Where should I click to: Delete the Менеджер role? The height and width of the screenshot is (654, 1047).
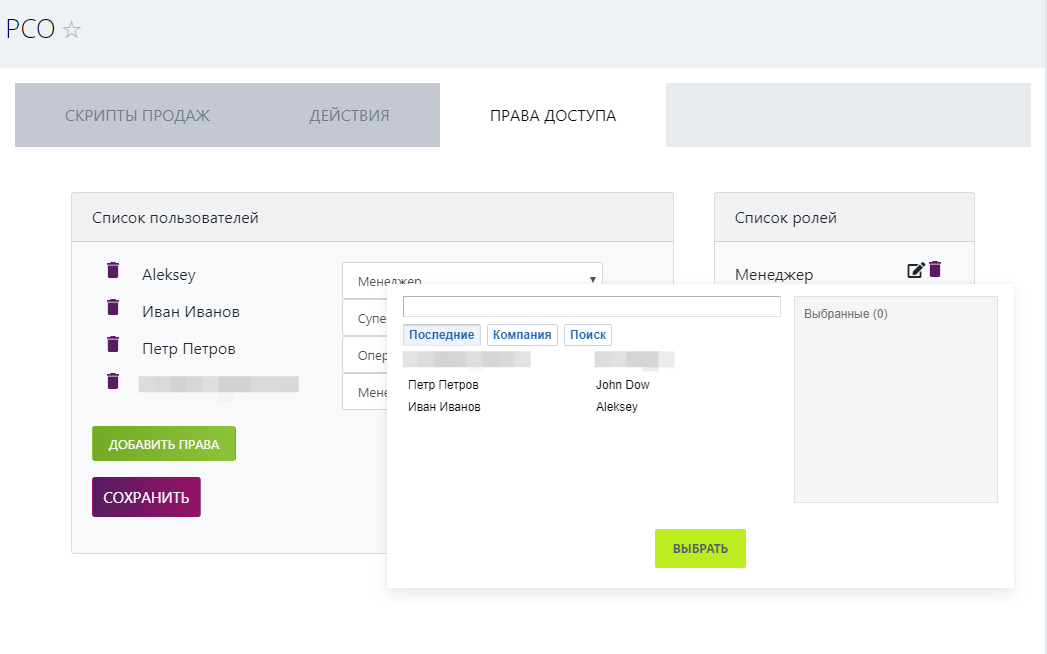coord(935,269)
